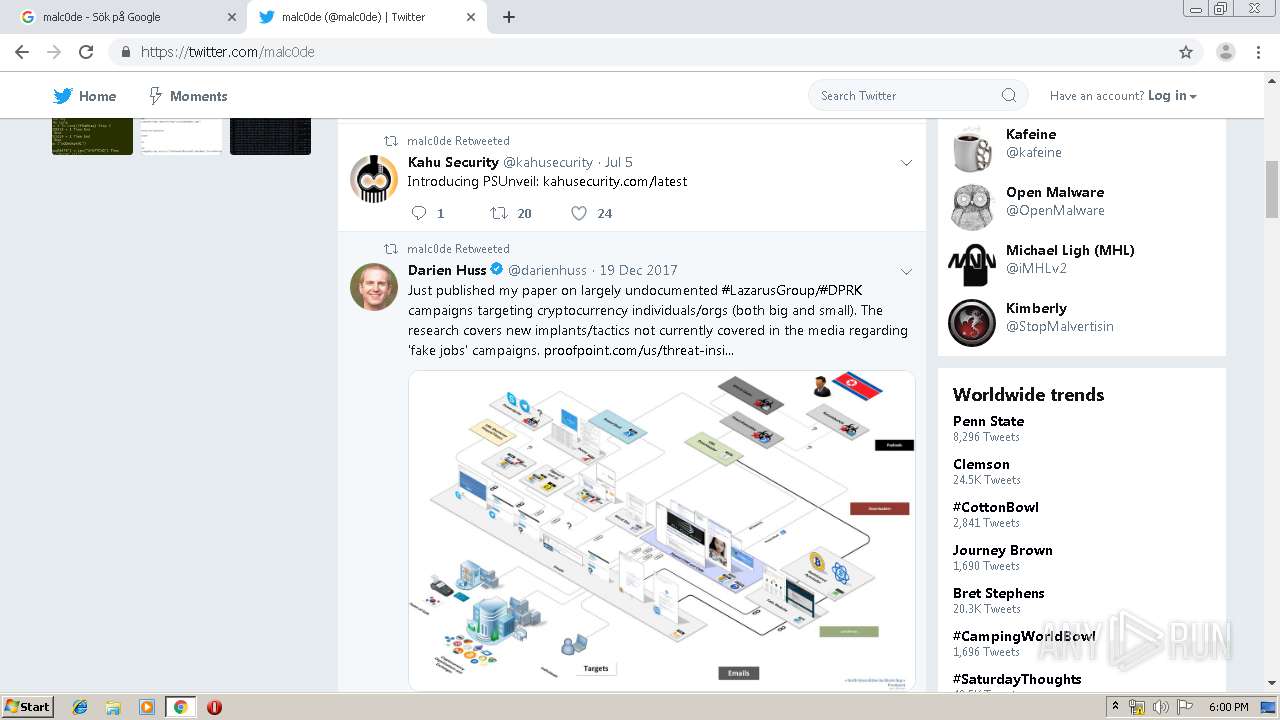Open the green code media thumbnail
1280x720 pixels.
[x=92, y=137]
